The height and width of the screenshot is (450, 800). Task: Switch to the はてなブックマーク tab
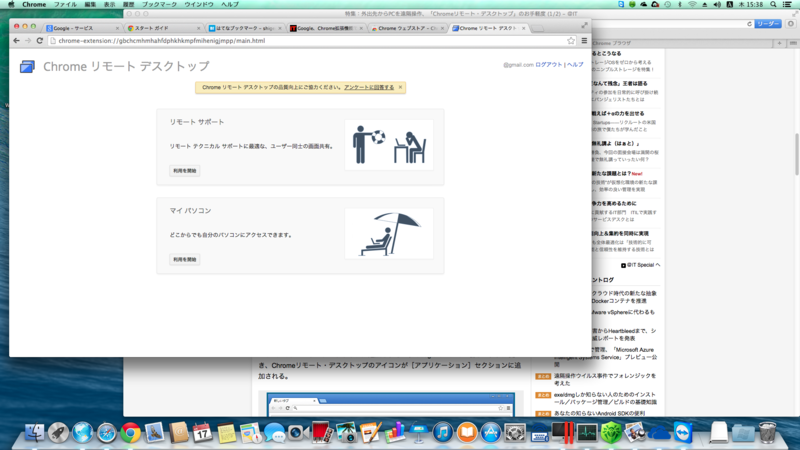click(x=245, y=28)
